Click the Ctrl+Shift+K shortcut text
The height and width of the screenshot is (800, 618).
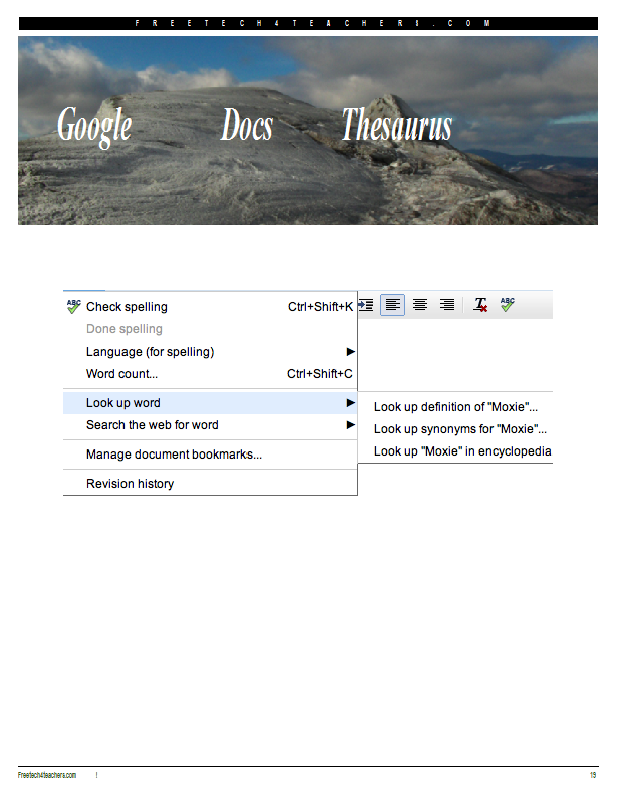[320, 307]
